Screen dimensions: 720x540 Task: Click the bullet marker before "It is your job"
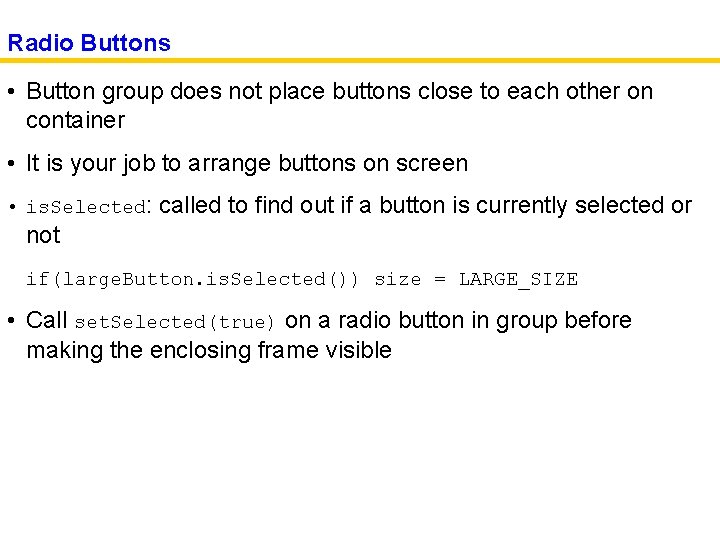tap(11, 164)
